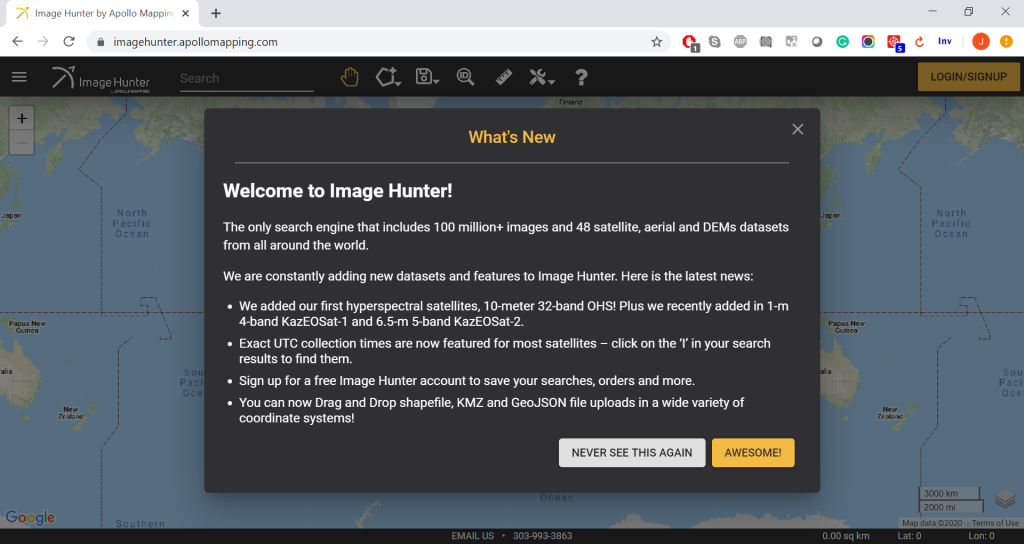Click the 'Lon: 0' status readout
Screen dimensions: 1024x544
981,536
